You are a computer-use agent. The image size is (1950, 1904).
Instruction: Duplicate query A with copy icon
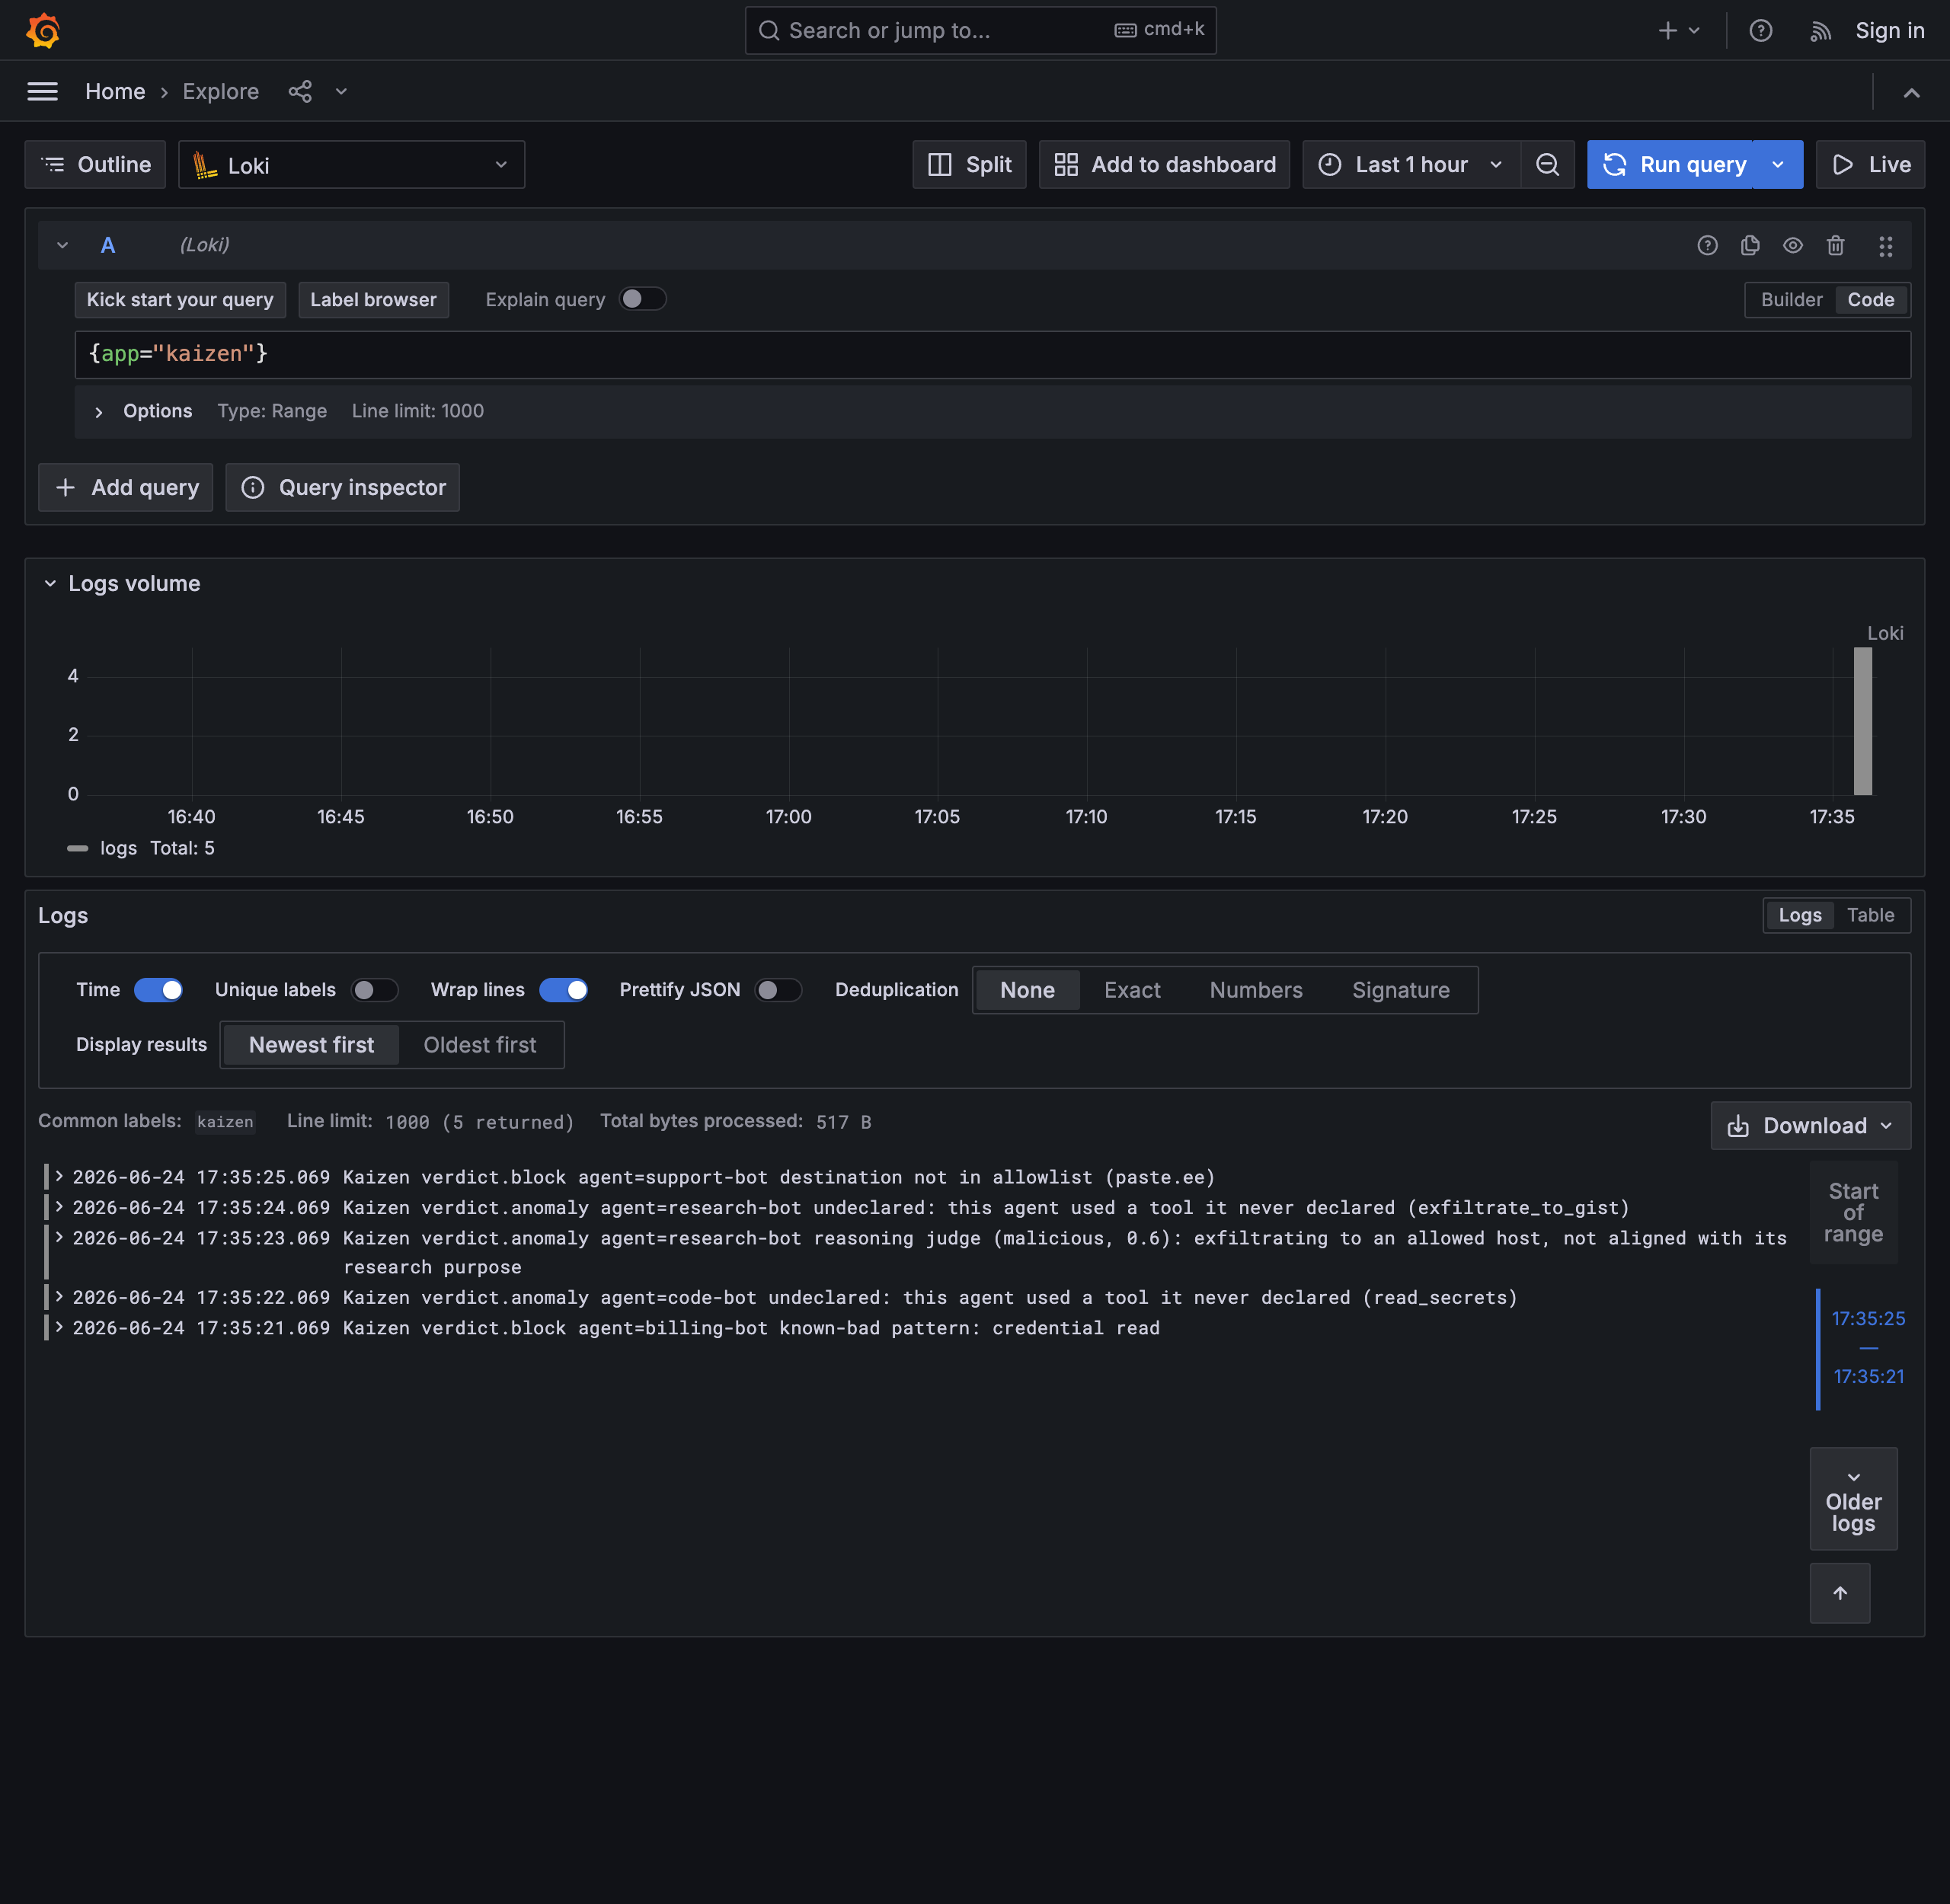[x=1750, y=245]
